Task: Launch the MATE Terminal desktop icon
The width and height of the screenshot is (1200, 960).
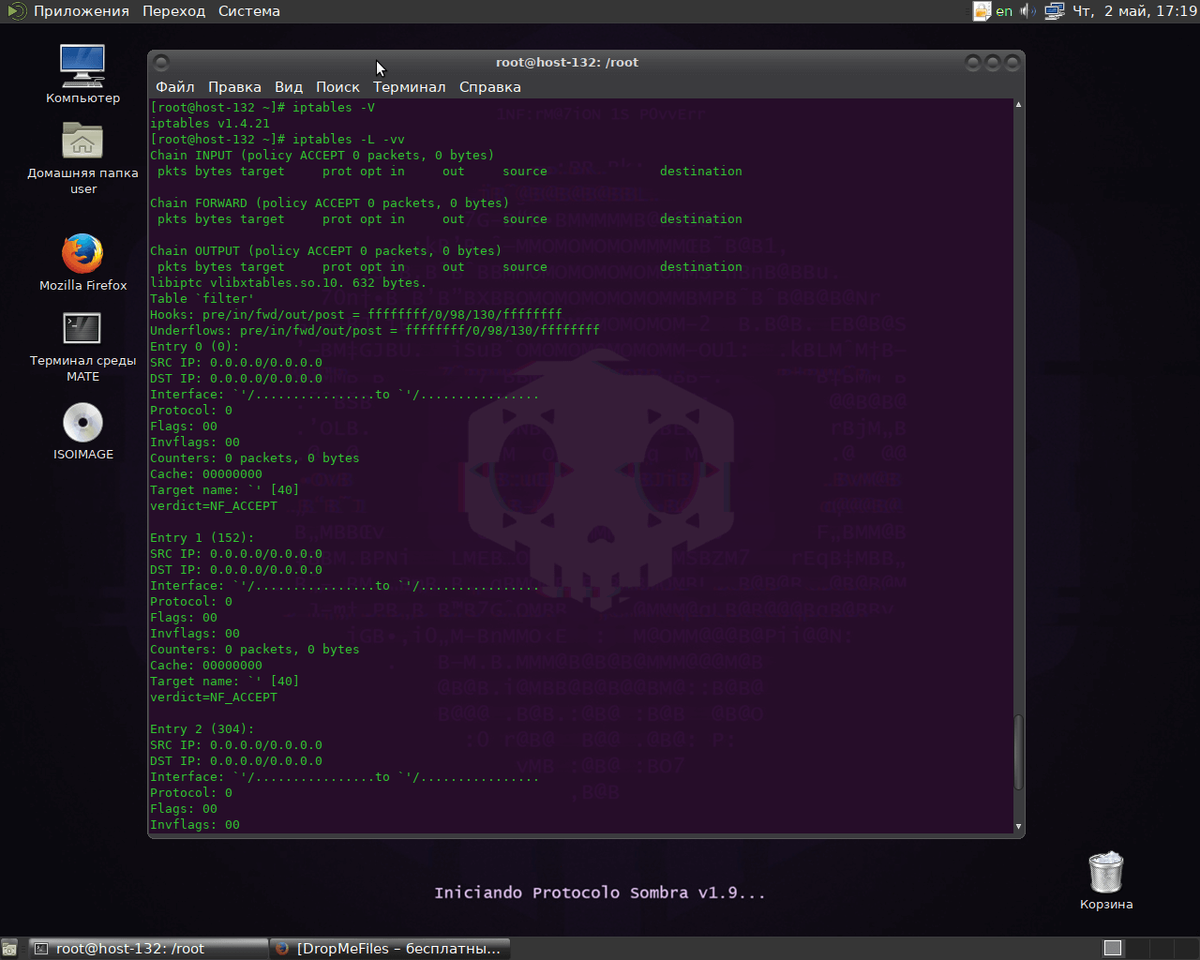Action: tap(83, 347)
